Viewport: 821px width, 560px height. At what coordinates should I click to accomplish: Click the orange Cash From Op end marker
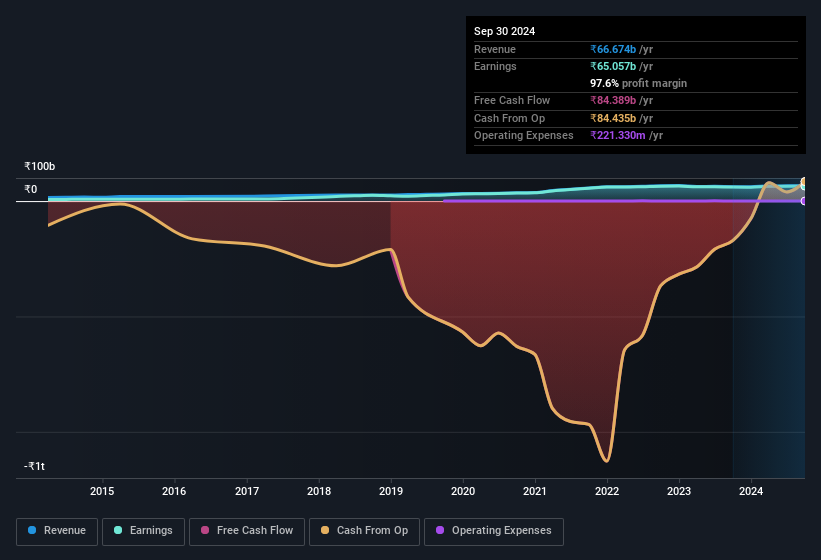pos(804,182)
